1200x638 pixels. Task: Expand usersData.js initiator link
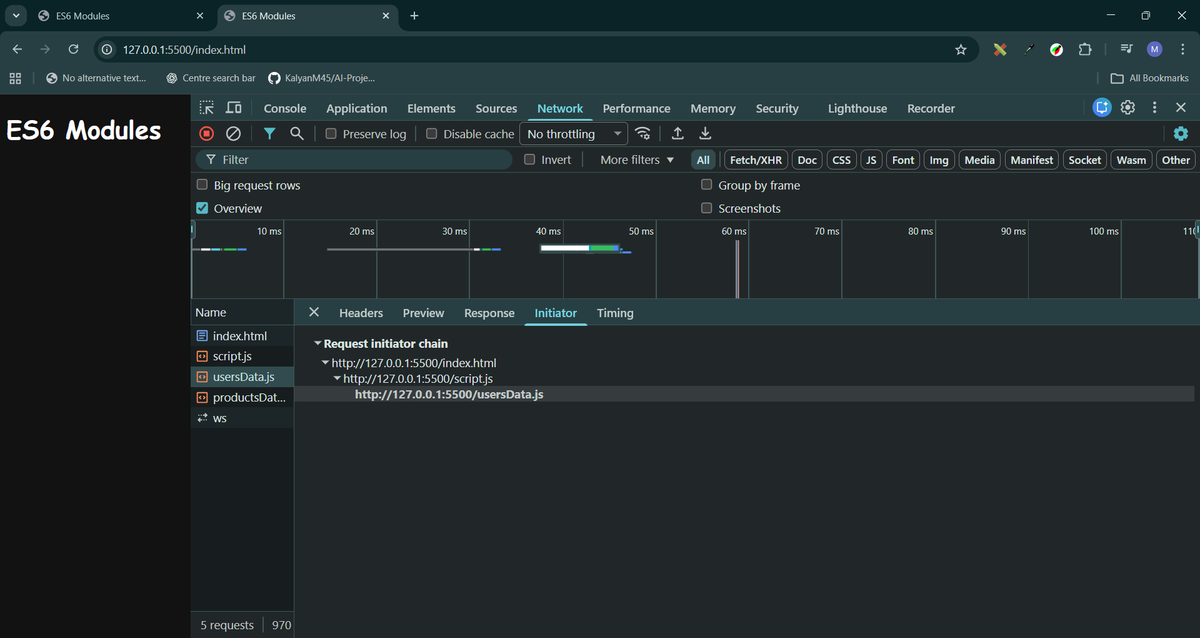click(x=449, y=394)
